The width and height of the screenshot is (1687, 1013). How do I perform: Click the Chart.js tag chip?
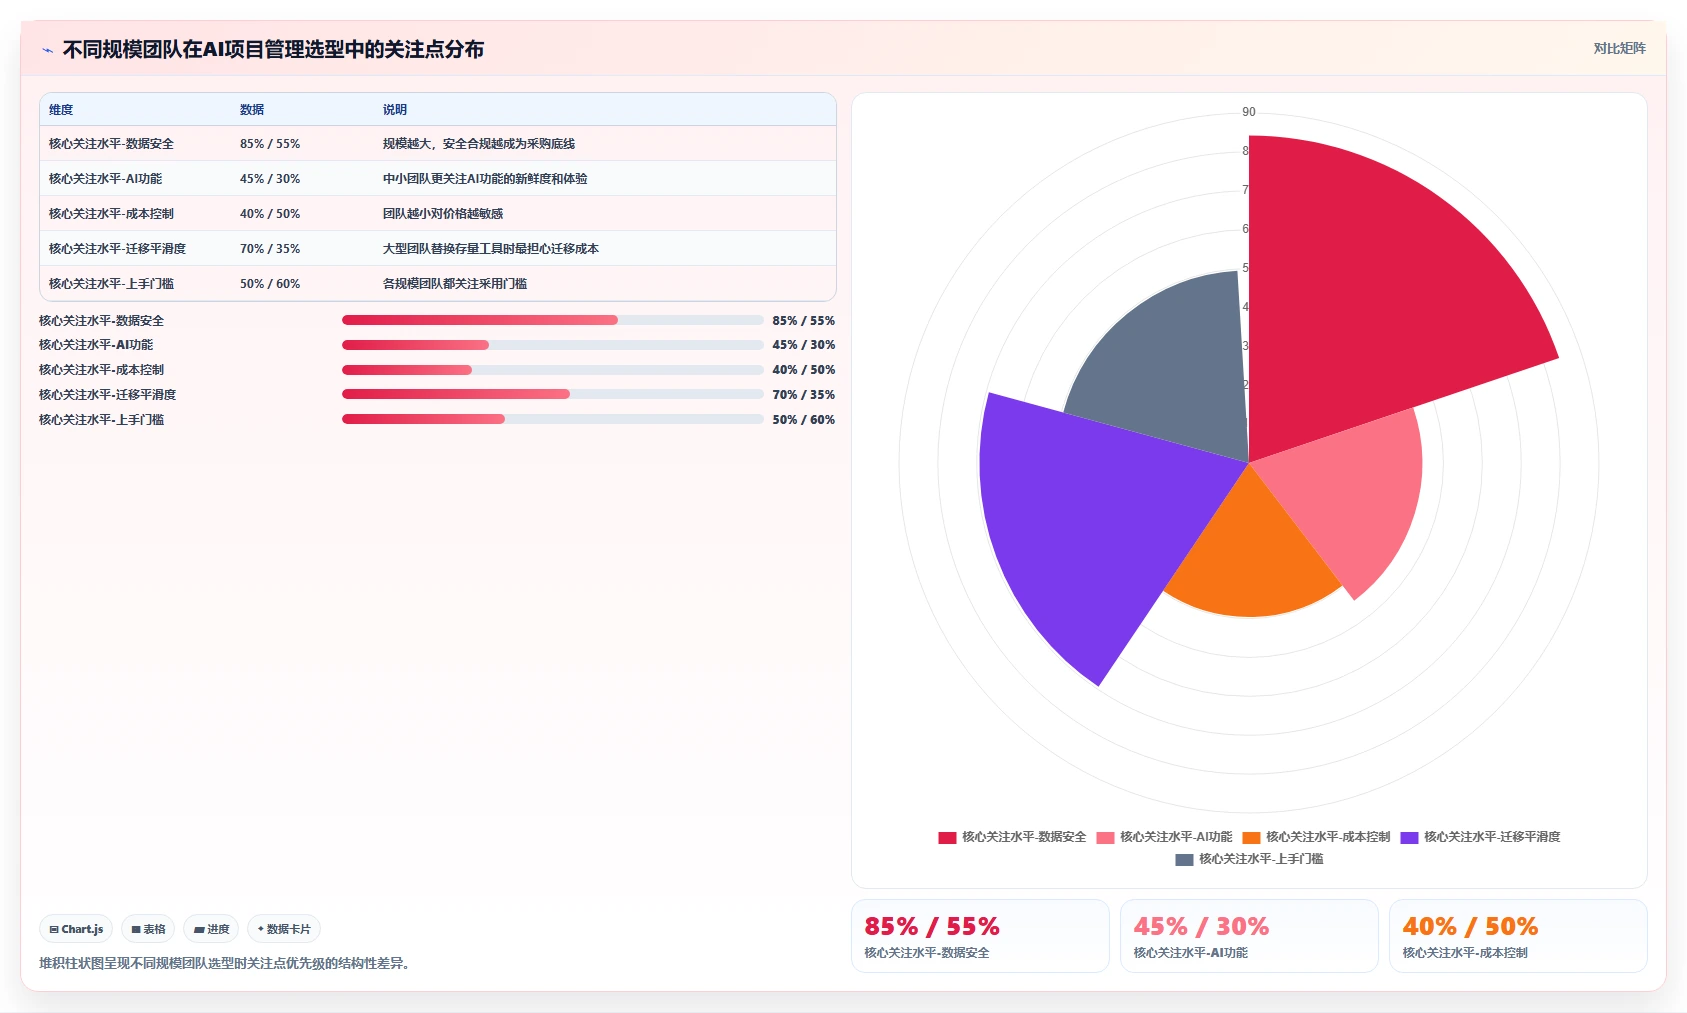click(x=76, y=929)
